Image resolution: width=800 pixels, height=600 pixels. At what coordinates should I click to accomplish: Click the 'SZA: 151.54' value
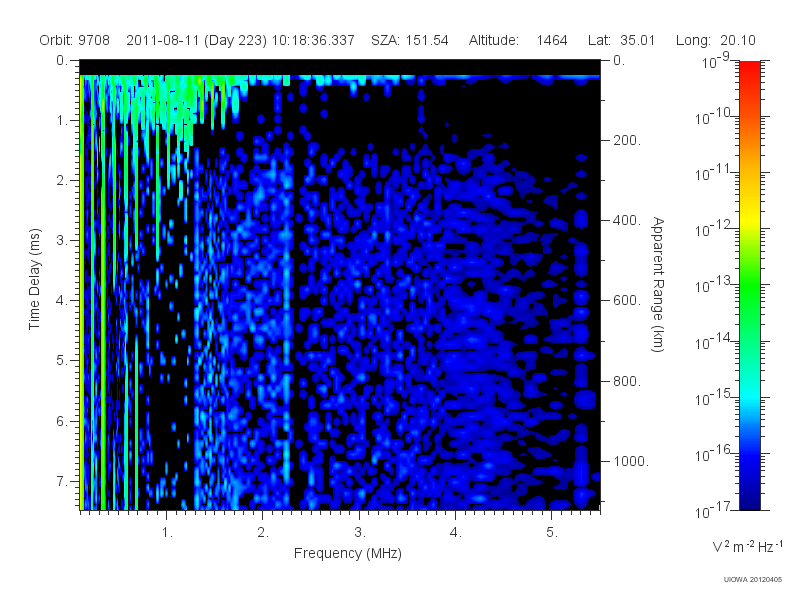[410, 40]
